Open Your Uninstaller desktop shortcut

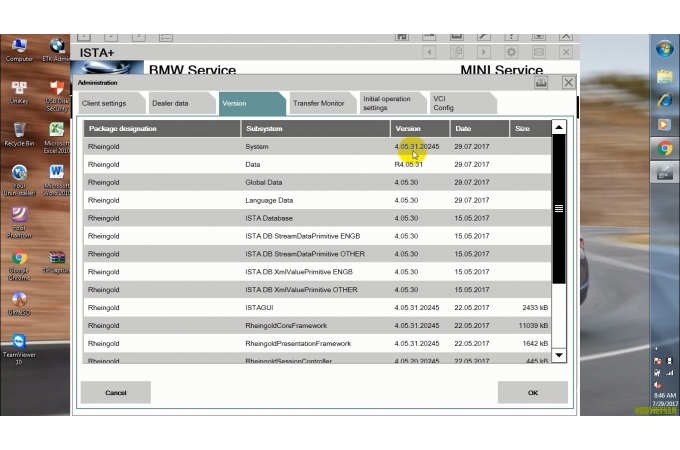pos(19,180)
